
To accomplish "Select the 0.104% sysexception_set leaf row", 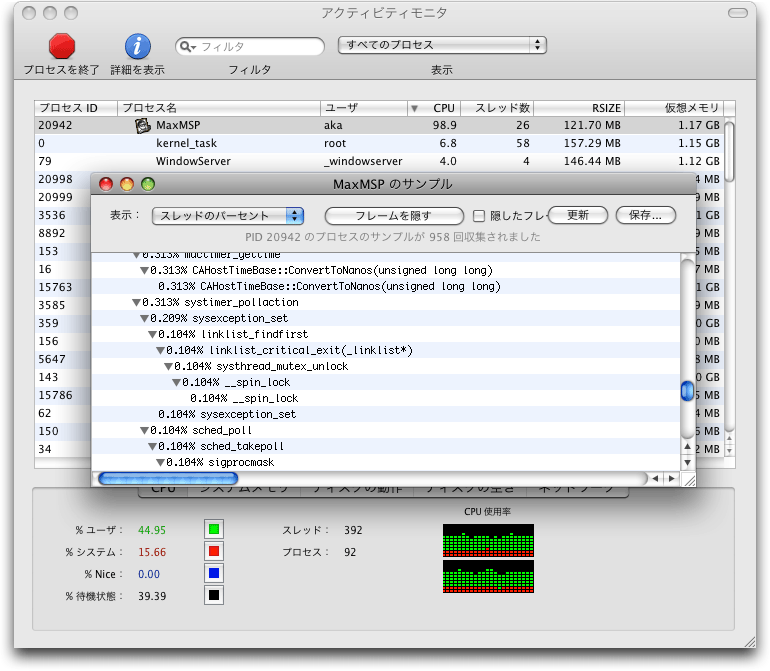I will [x=386, y=414].
